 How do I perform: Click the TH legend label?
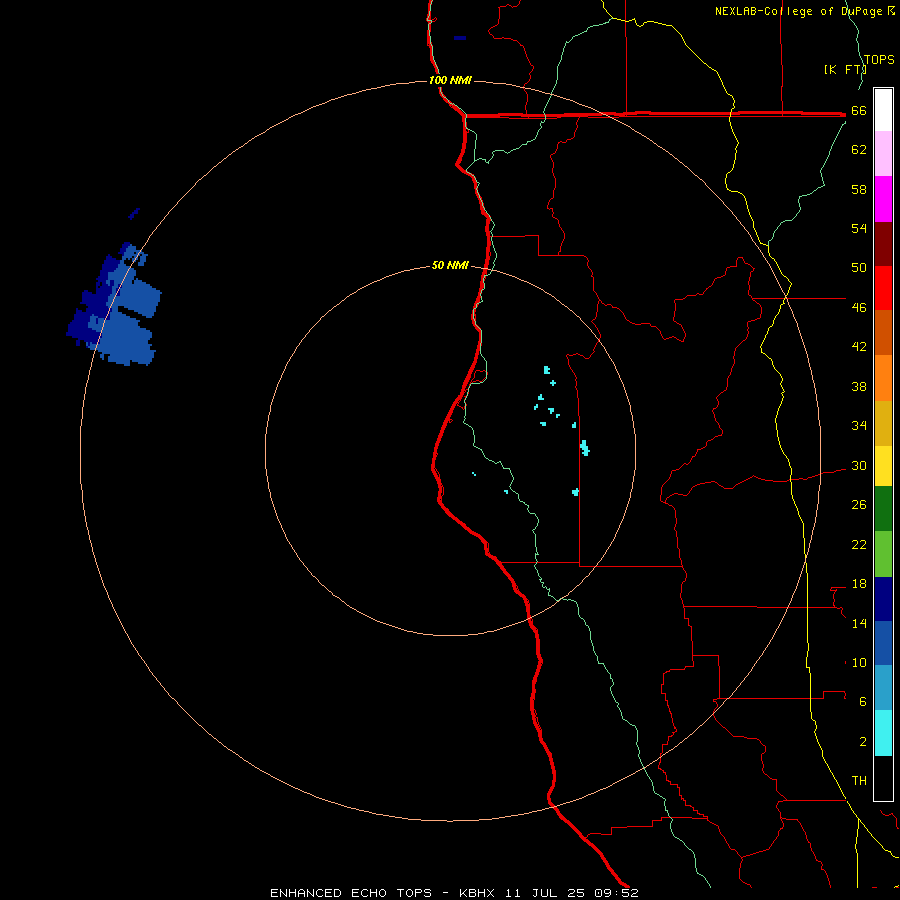coord(859,781)
